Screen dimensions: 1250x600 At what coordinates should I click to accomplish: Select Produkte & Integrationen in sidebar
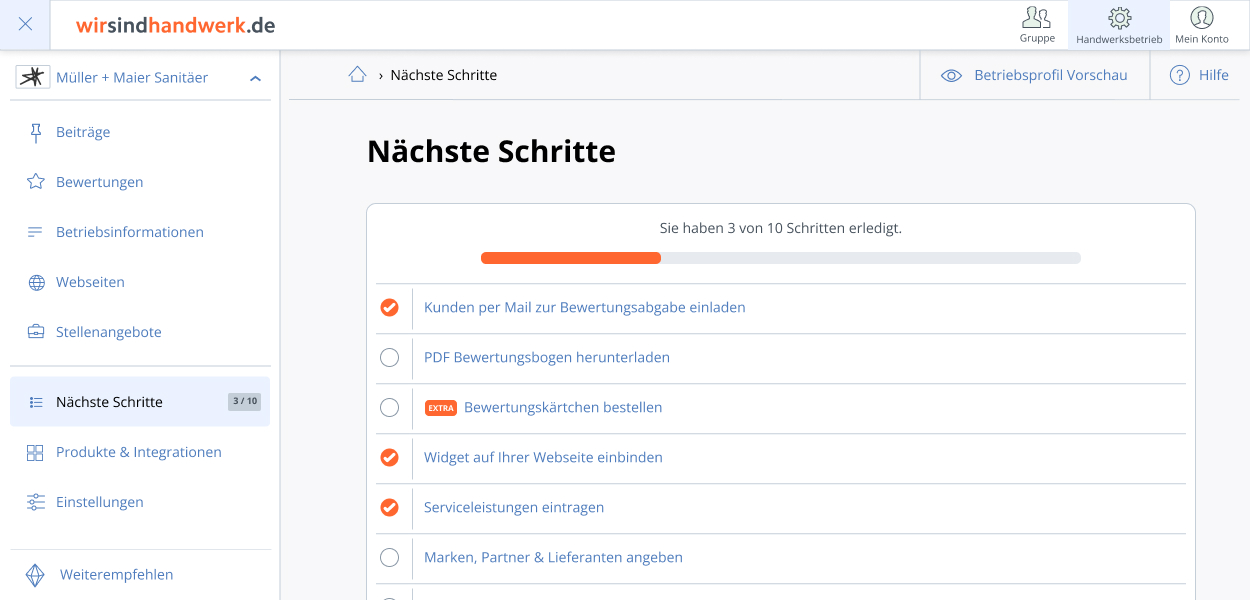coord(138,452)
